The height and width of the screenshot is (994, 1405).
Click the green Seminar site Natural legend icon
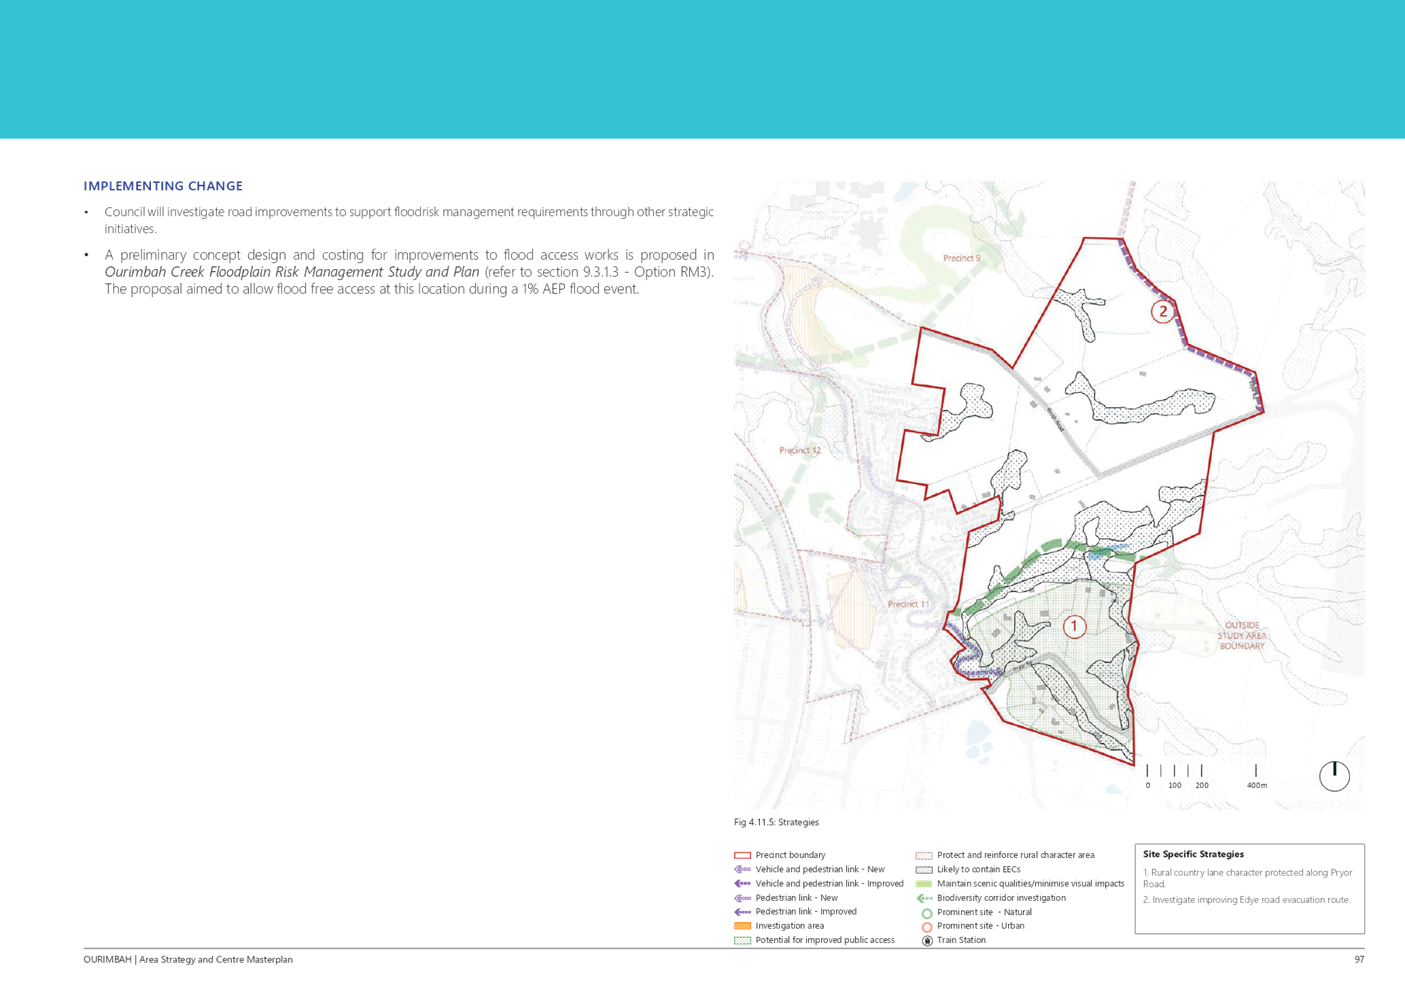(926, 913)
